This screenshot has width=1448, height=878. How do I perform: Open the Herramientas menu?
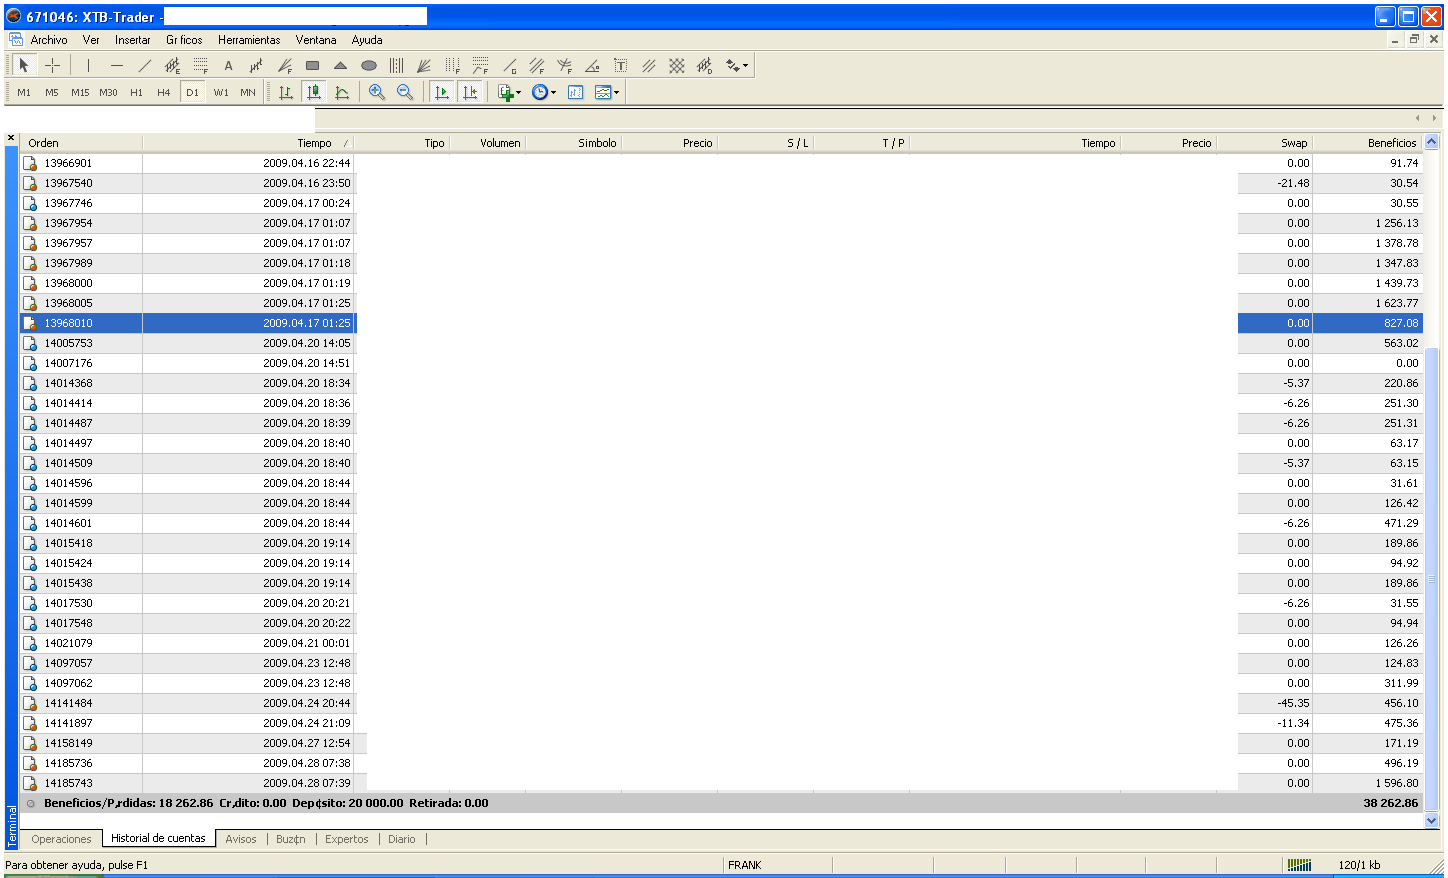point(249,40)
